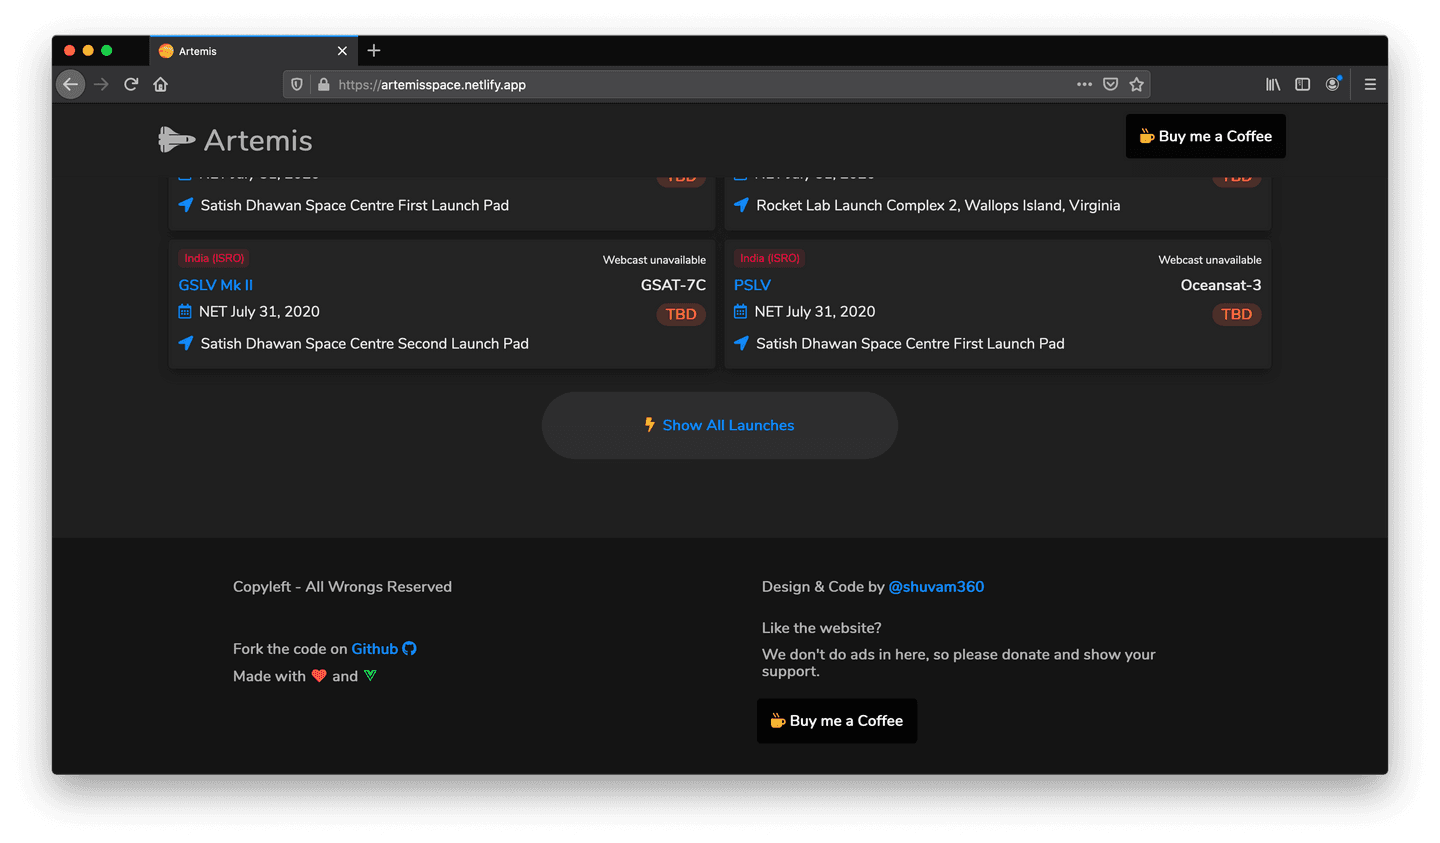This screenshot has height=843, width=1440.
Task: Open the browser home page
Action: click(161, 85)
